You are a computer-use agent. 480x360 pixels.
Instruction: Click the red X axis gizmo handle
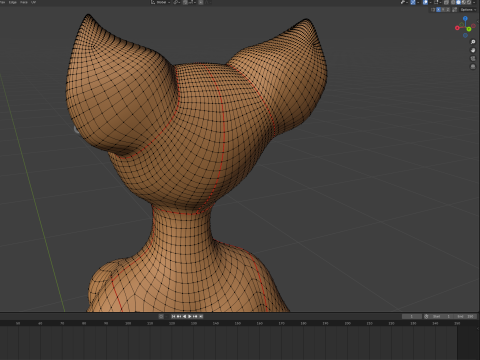tap(457, 28)
